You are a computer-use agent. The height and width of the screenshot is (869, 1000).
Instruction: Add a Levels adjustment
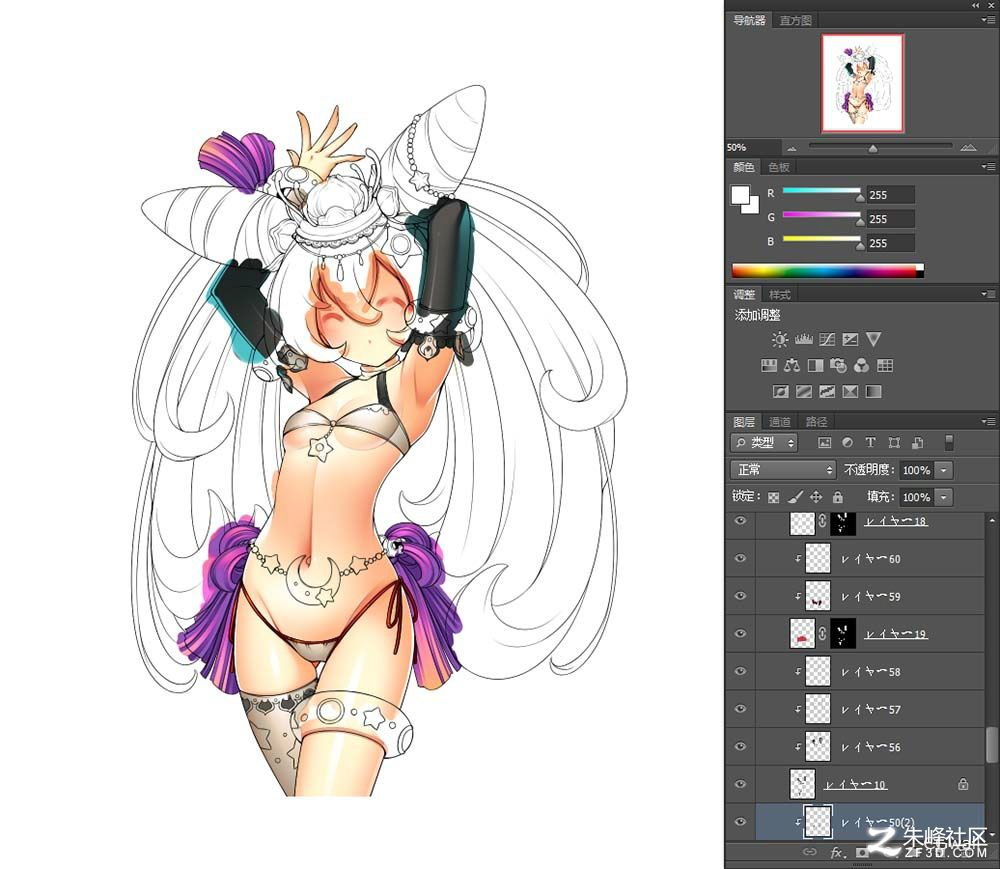point(803,339)
